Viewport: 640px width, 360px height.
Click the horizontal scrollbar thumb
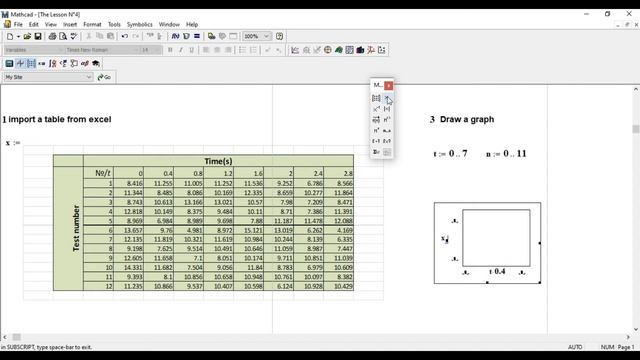16,337
